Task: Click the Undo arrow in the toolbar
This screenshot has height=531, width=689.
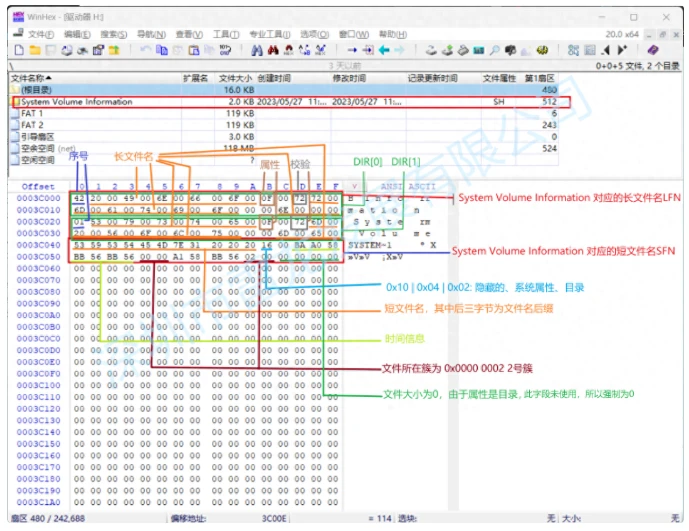Action: pos(147,49)
